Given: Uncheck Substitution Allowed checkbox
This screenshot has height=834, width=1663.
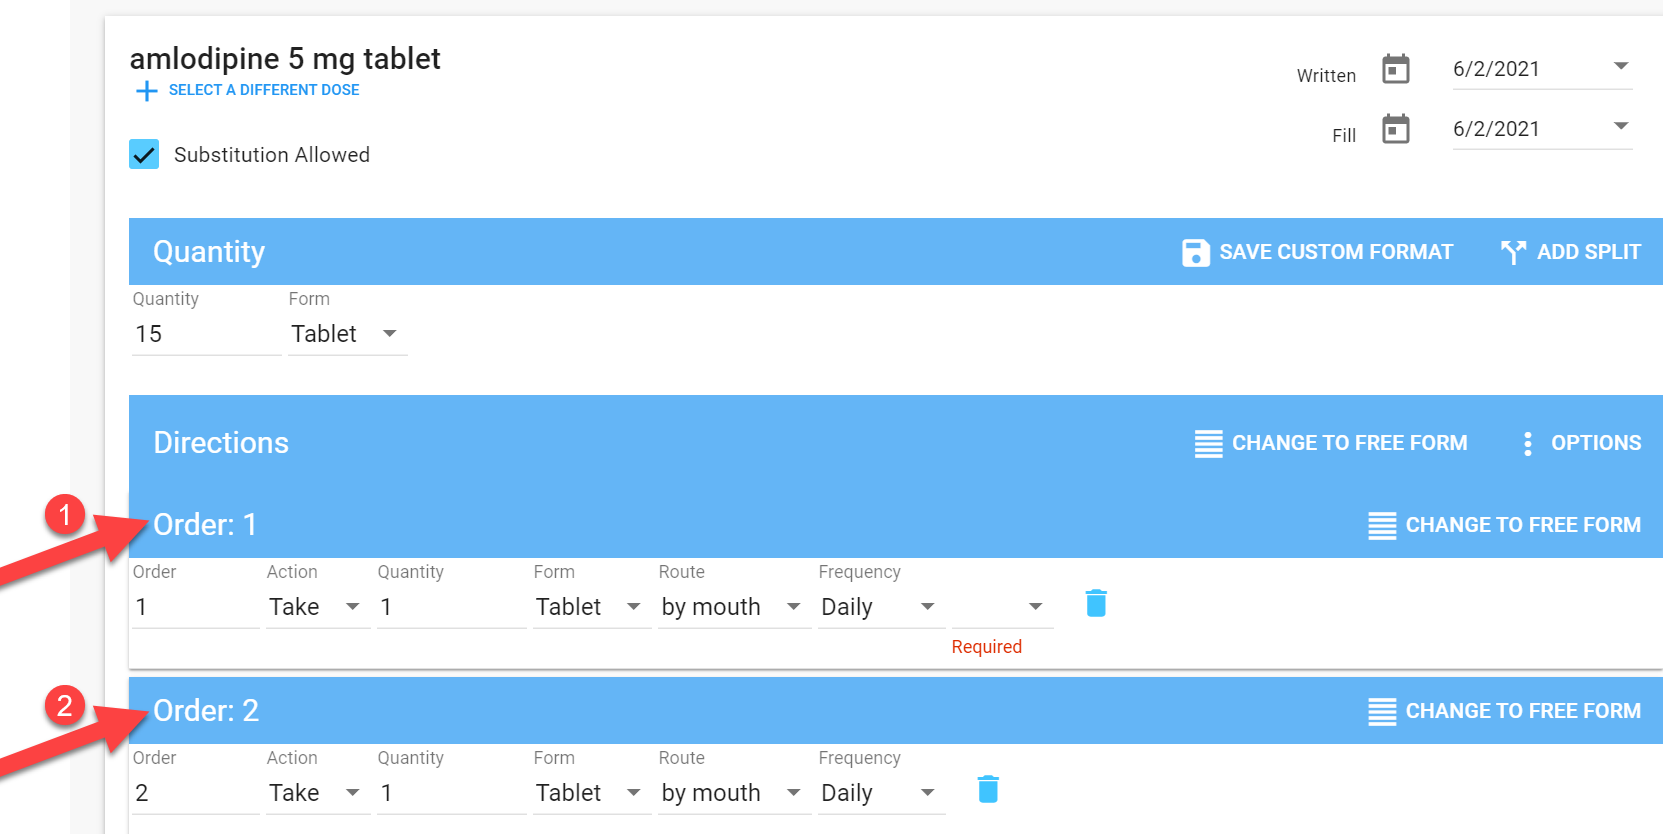Looking at the screenshot, I should point(144,154).
